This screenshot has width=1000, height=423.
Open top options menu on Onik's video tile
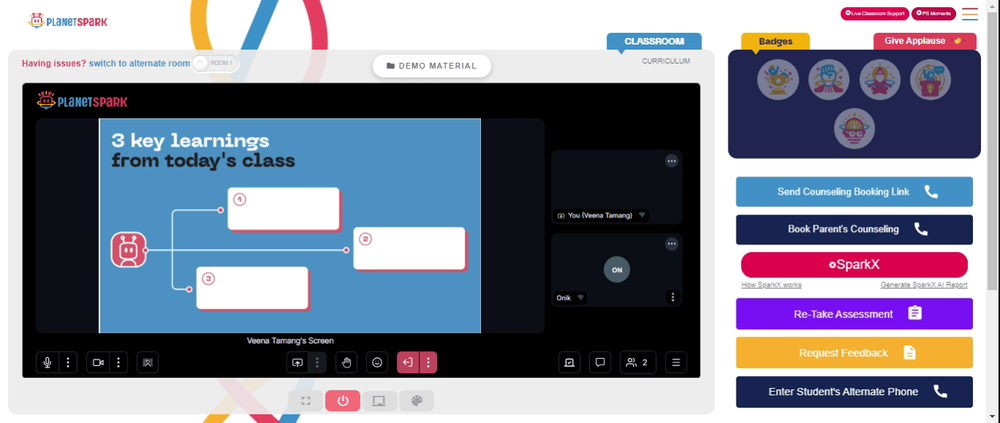click(672, 244)
